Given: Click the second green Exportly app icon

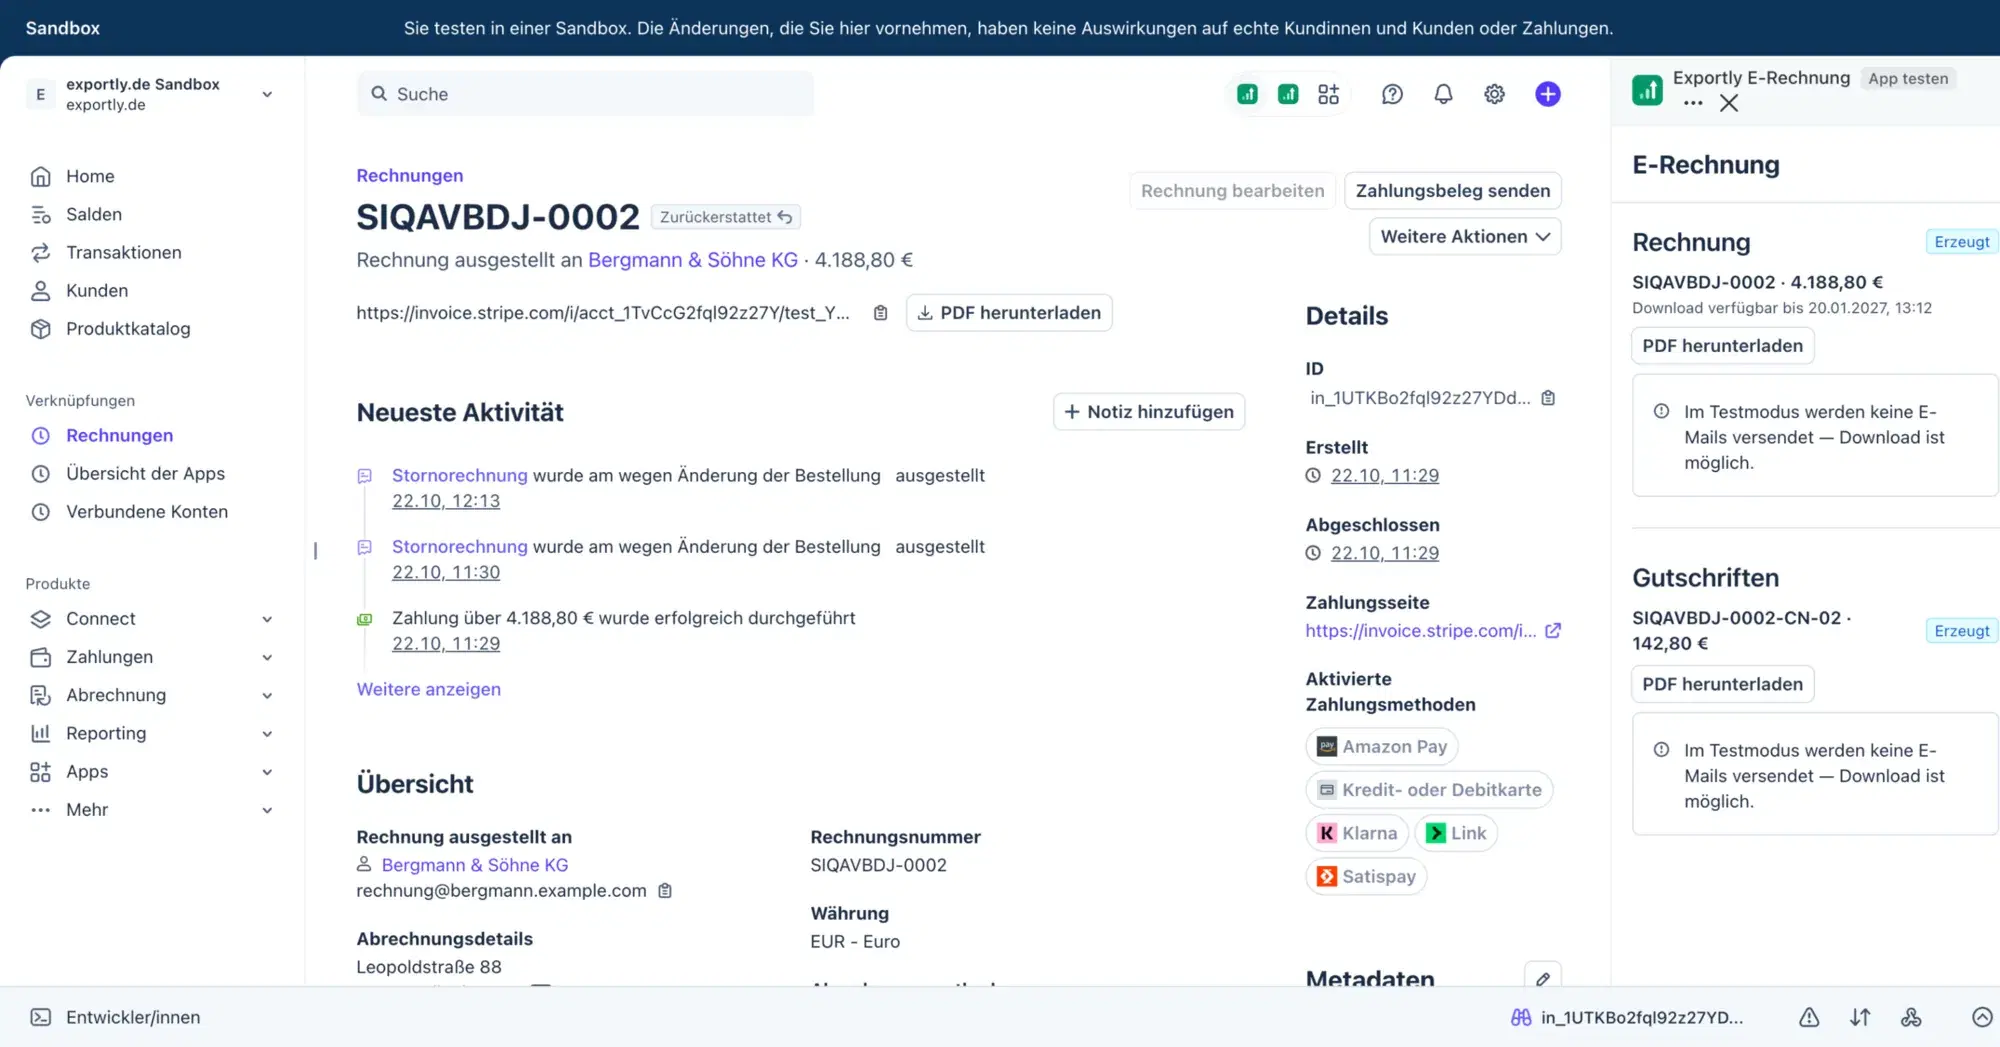Looking at the screenshot, I should pos(1288,94).
